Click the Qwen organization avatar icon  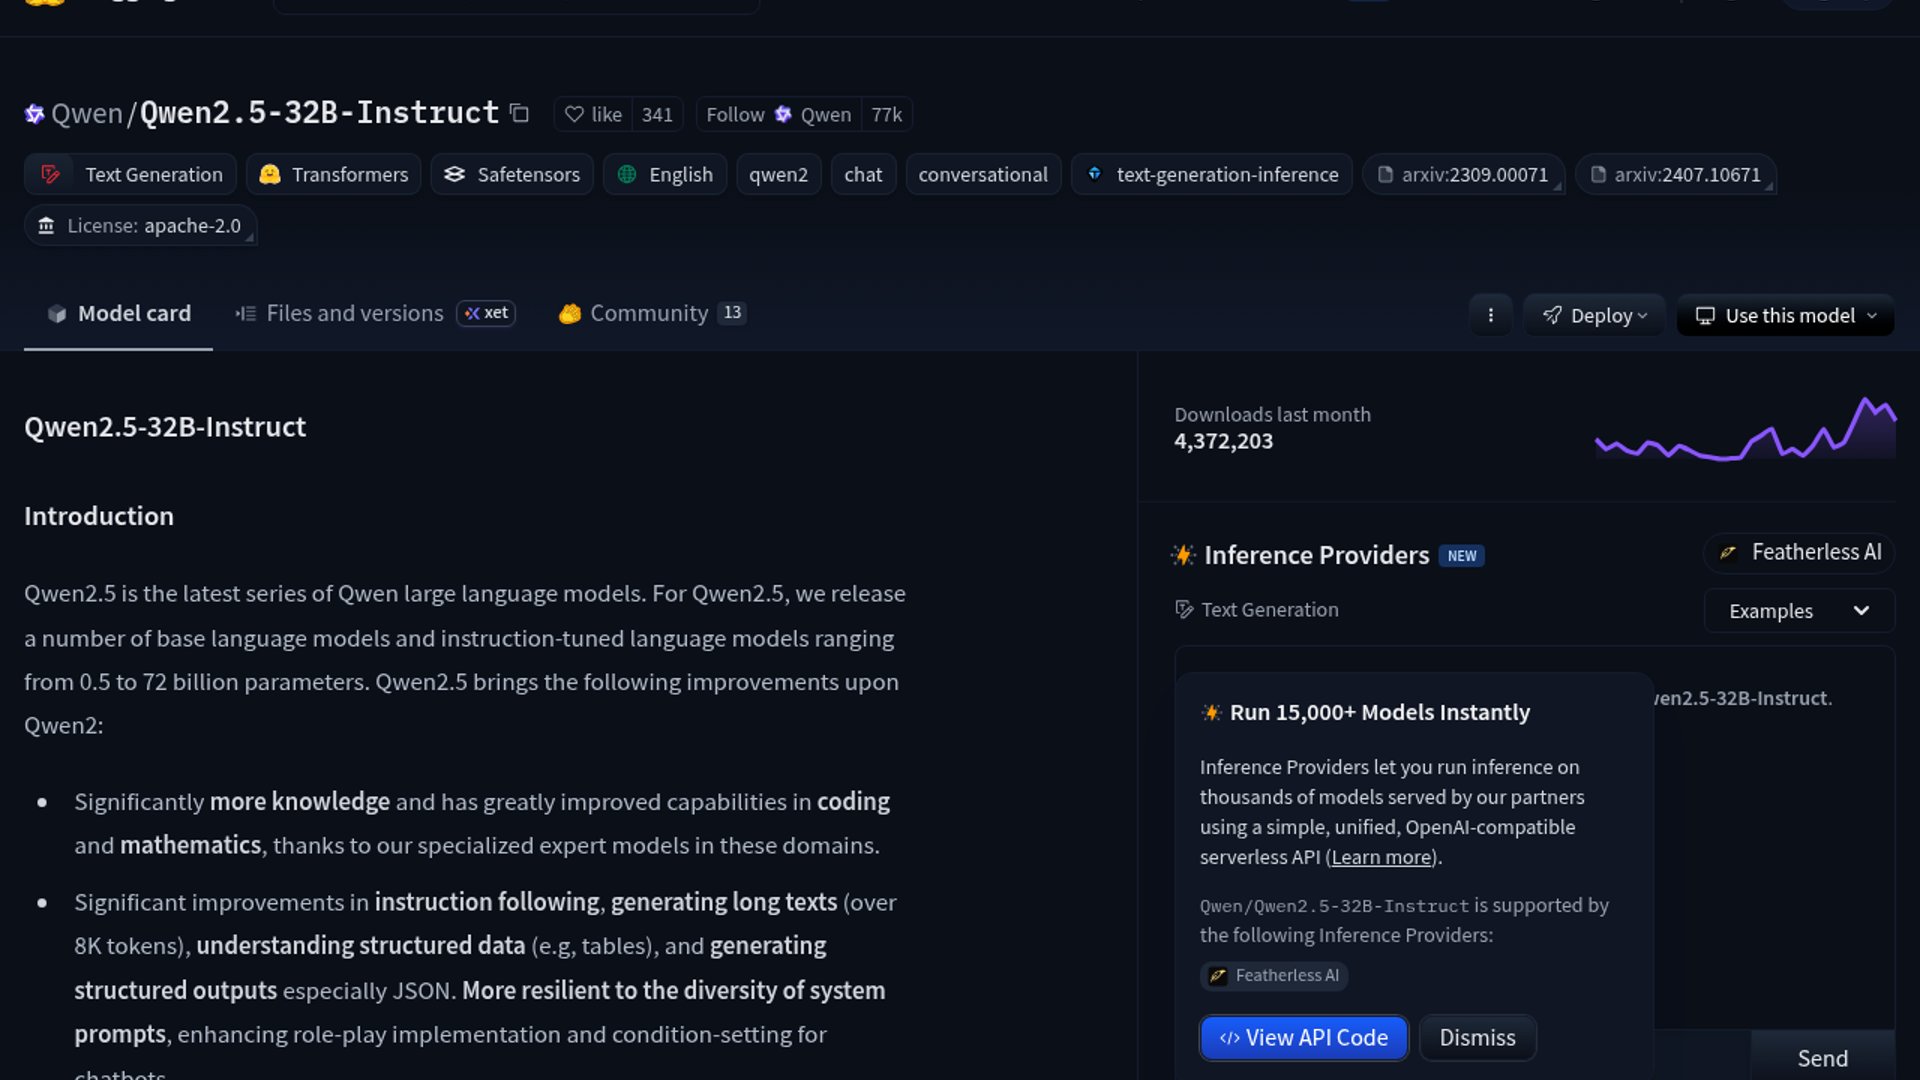point(35,114)
